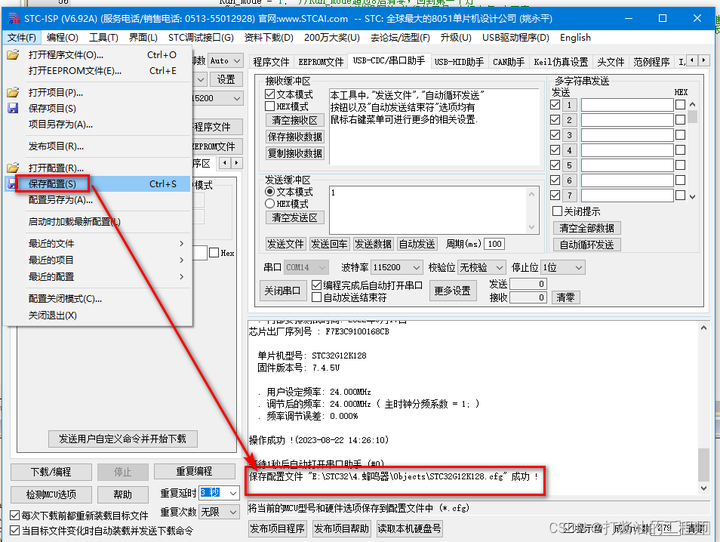The width and height of the screenshot is (720, 542).
Task: Choose Save Configuration As (配置另存为) entry
Action: click(98, 200)
